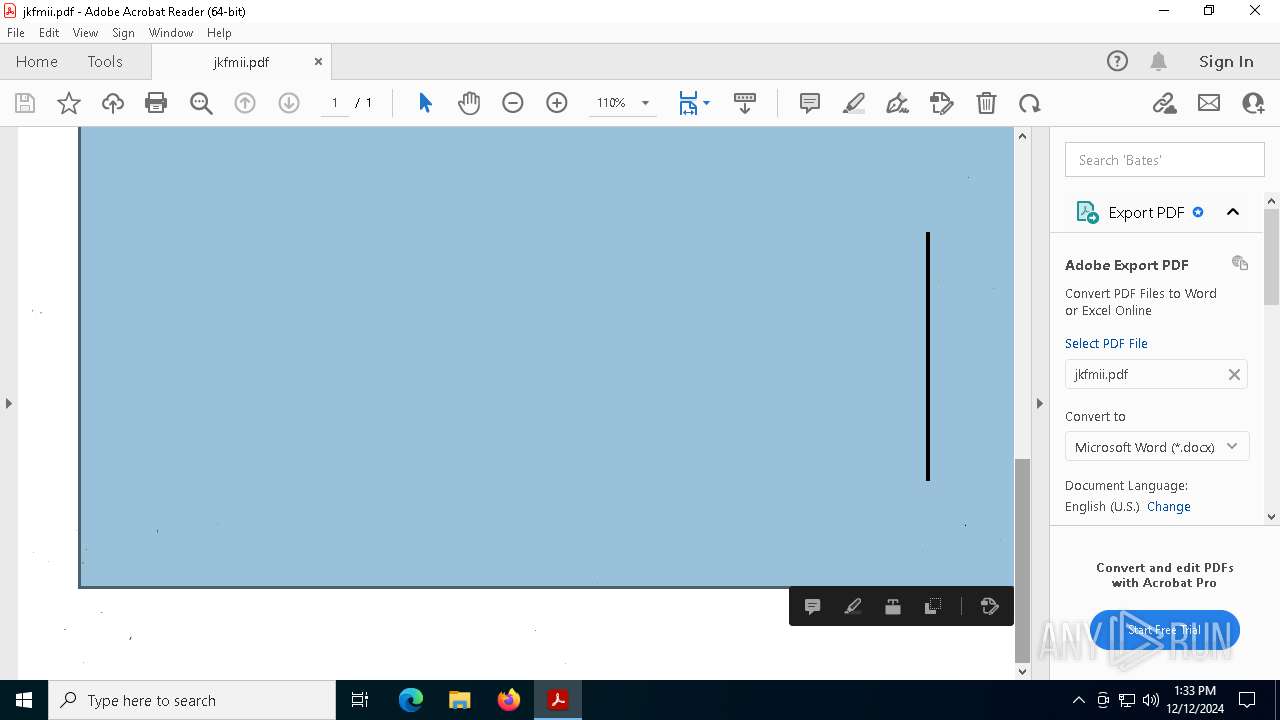Viewport: 1280px width, 720px height.
Task: Open the Sign document pen tool
Action: (898, 103)
